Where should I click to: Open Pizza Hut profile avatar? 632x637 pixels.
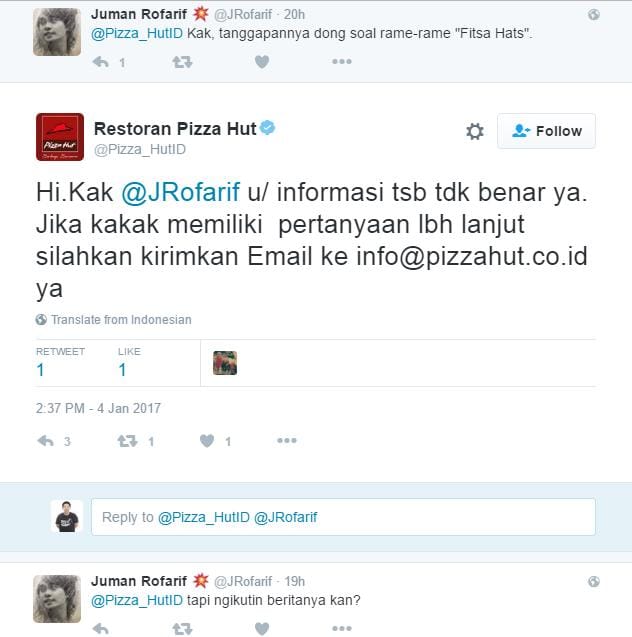pyautogui.click(x=60, y=137)
